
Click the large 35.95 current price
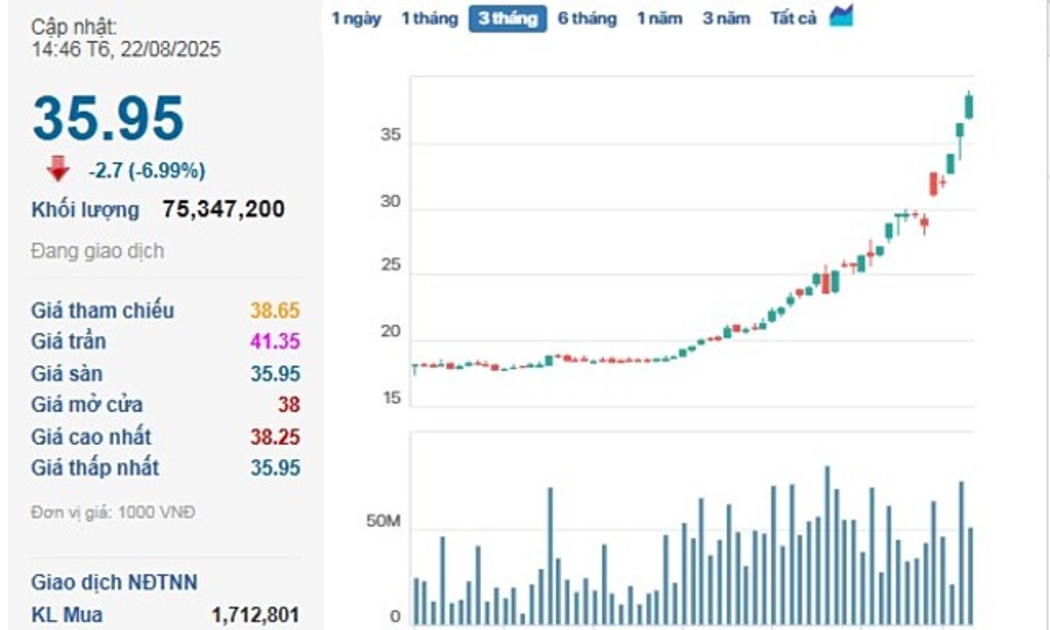point(108,118)
